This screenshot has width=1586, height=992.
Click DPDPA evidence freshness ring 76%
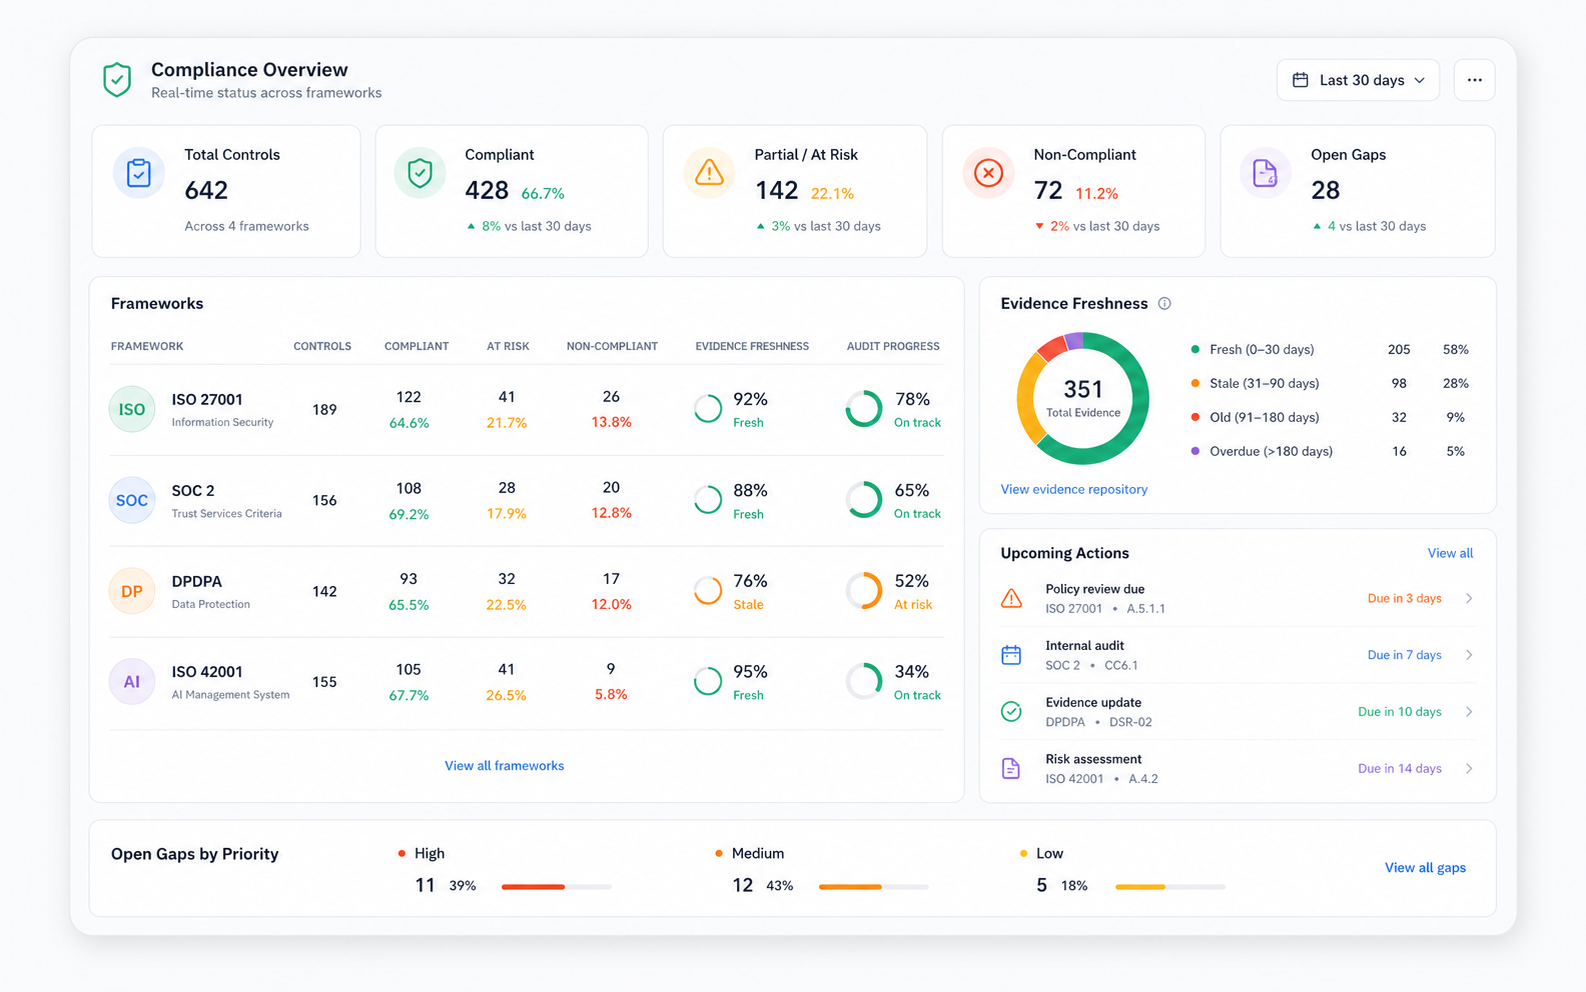pyautogui.click(x=708, y=590)
